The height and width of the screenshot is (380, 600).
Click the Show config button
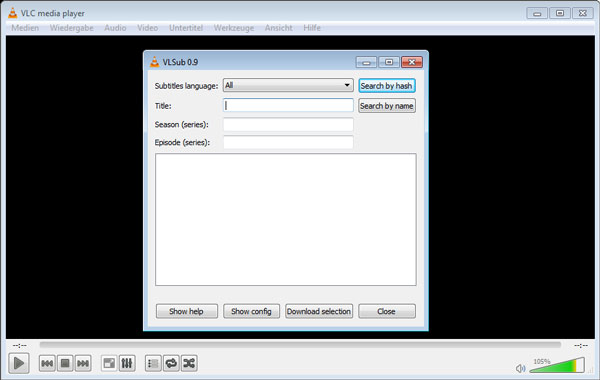pyautogui.click(x=251, y=311)
